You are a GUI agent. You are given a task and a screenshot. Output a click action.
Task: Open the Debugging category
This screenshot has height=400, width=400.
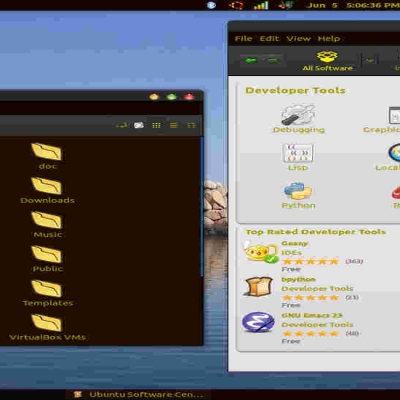point(298,119)
